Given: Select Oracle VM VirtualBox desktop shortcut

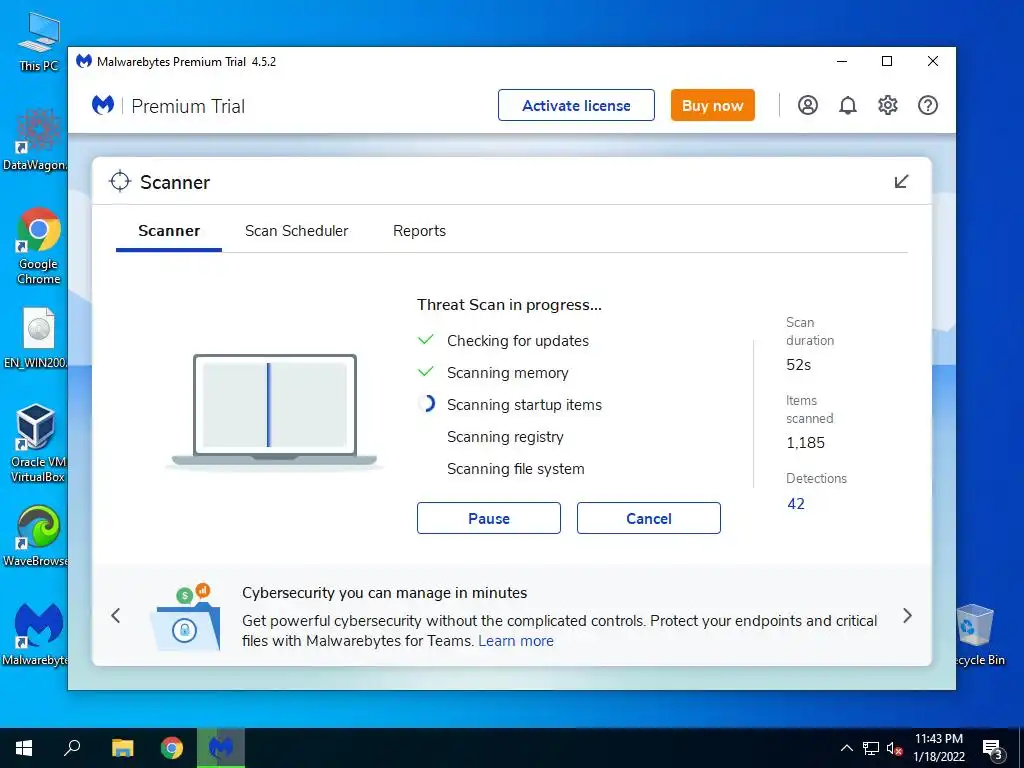Looking at the screenshot, I should (37, 443).
